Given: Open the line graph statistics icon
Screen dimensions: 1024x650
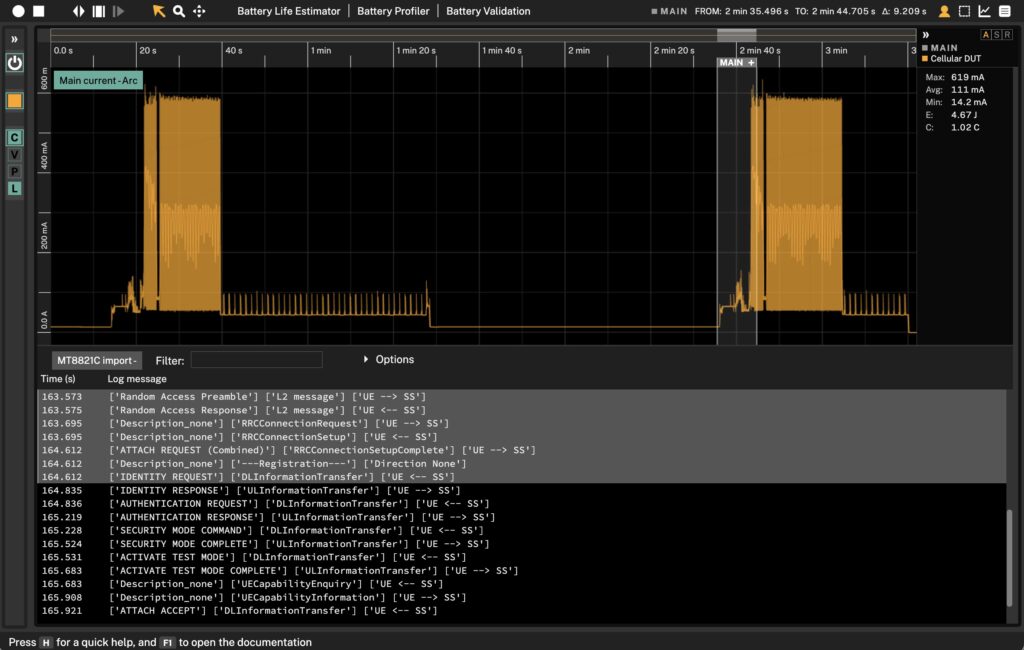Looking at the screenshot, I should coord(984,11).
